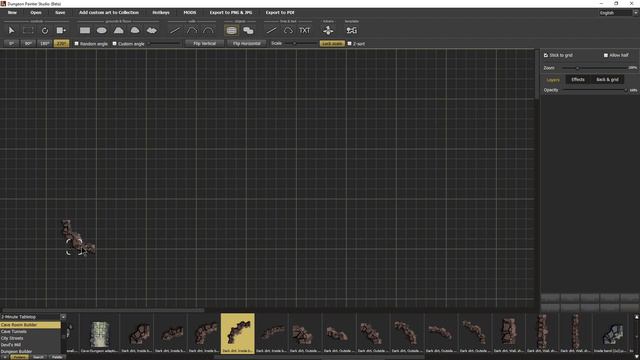
Task: Enable the Allow half checkbox
Action: (x=606, y=55)
